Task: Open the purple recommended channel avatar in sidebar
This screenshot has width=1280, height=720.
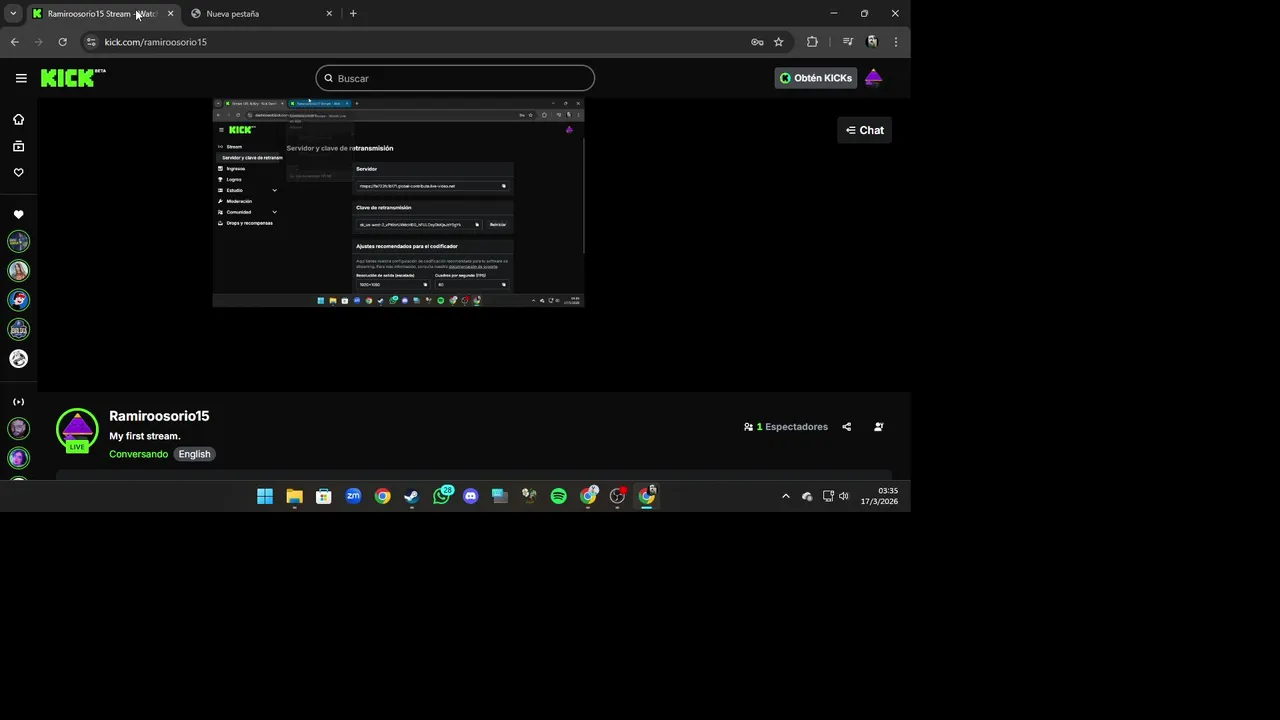Action: click(18, 458)
